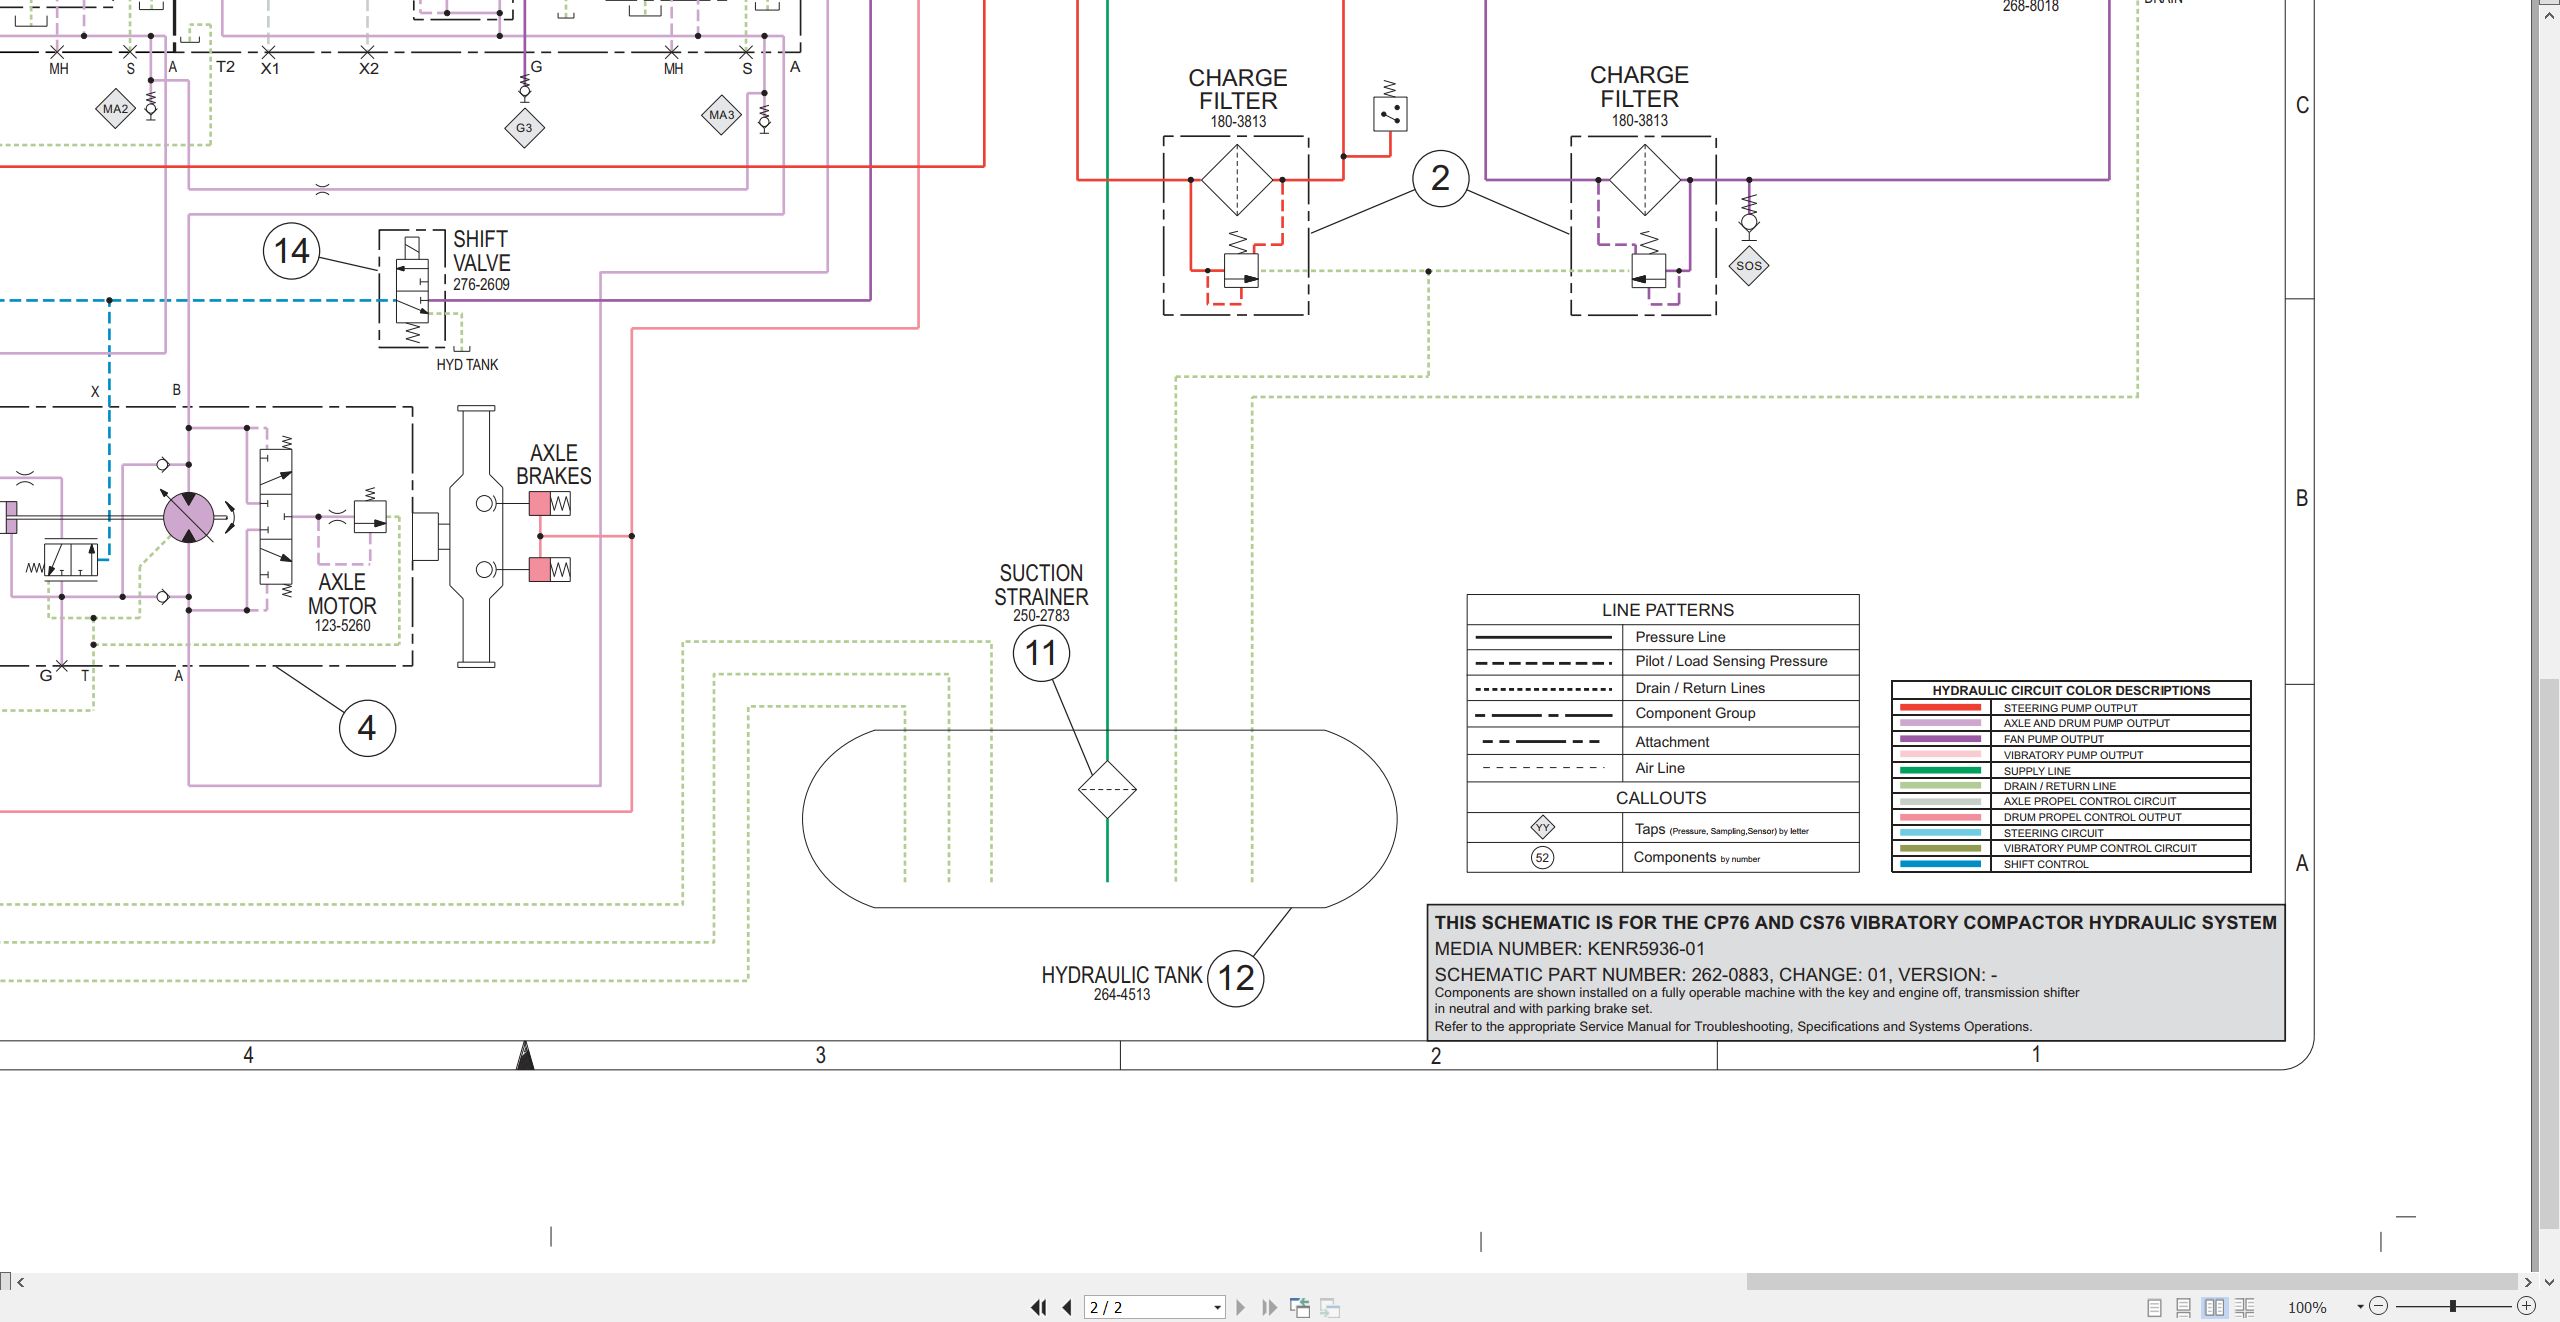Viewport: 2560px width, 1322px height.
Task: Click the LINE PATTERNS table heading
Action: (x=1667, y=610)
